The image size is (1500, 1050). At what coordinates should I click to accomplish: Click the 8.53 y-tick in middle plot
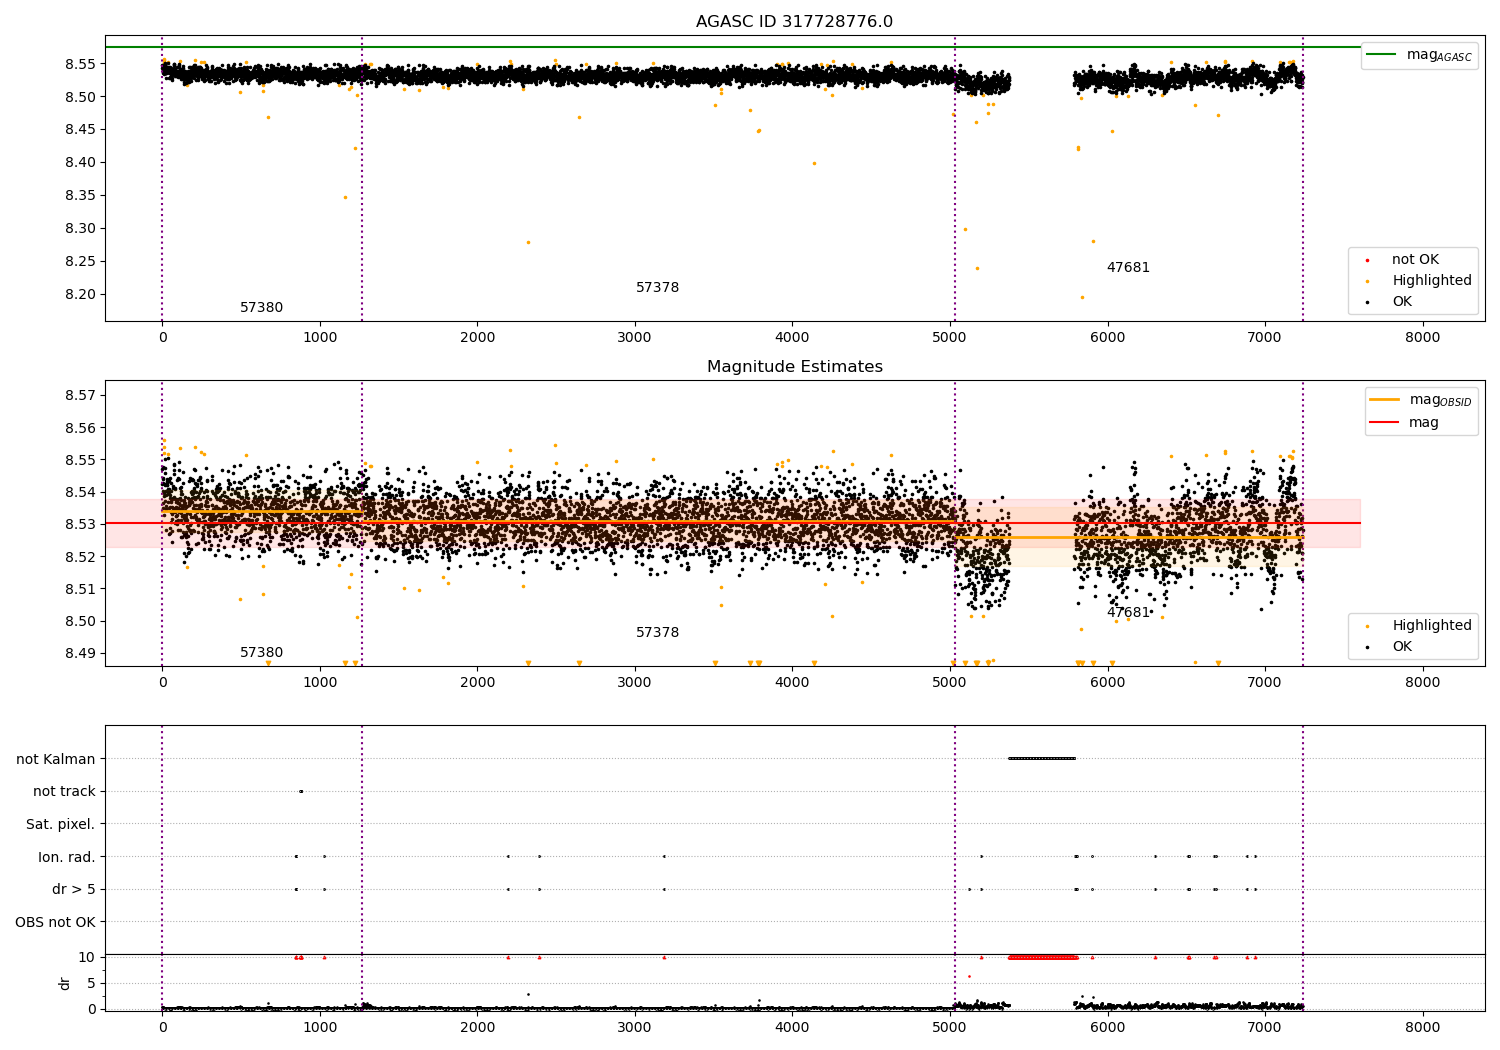point(80,525)
